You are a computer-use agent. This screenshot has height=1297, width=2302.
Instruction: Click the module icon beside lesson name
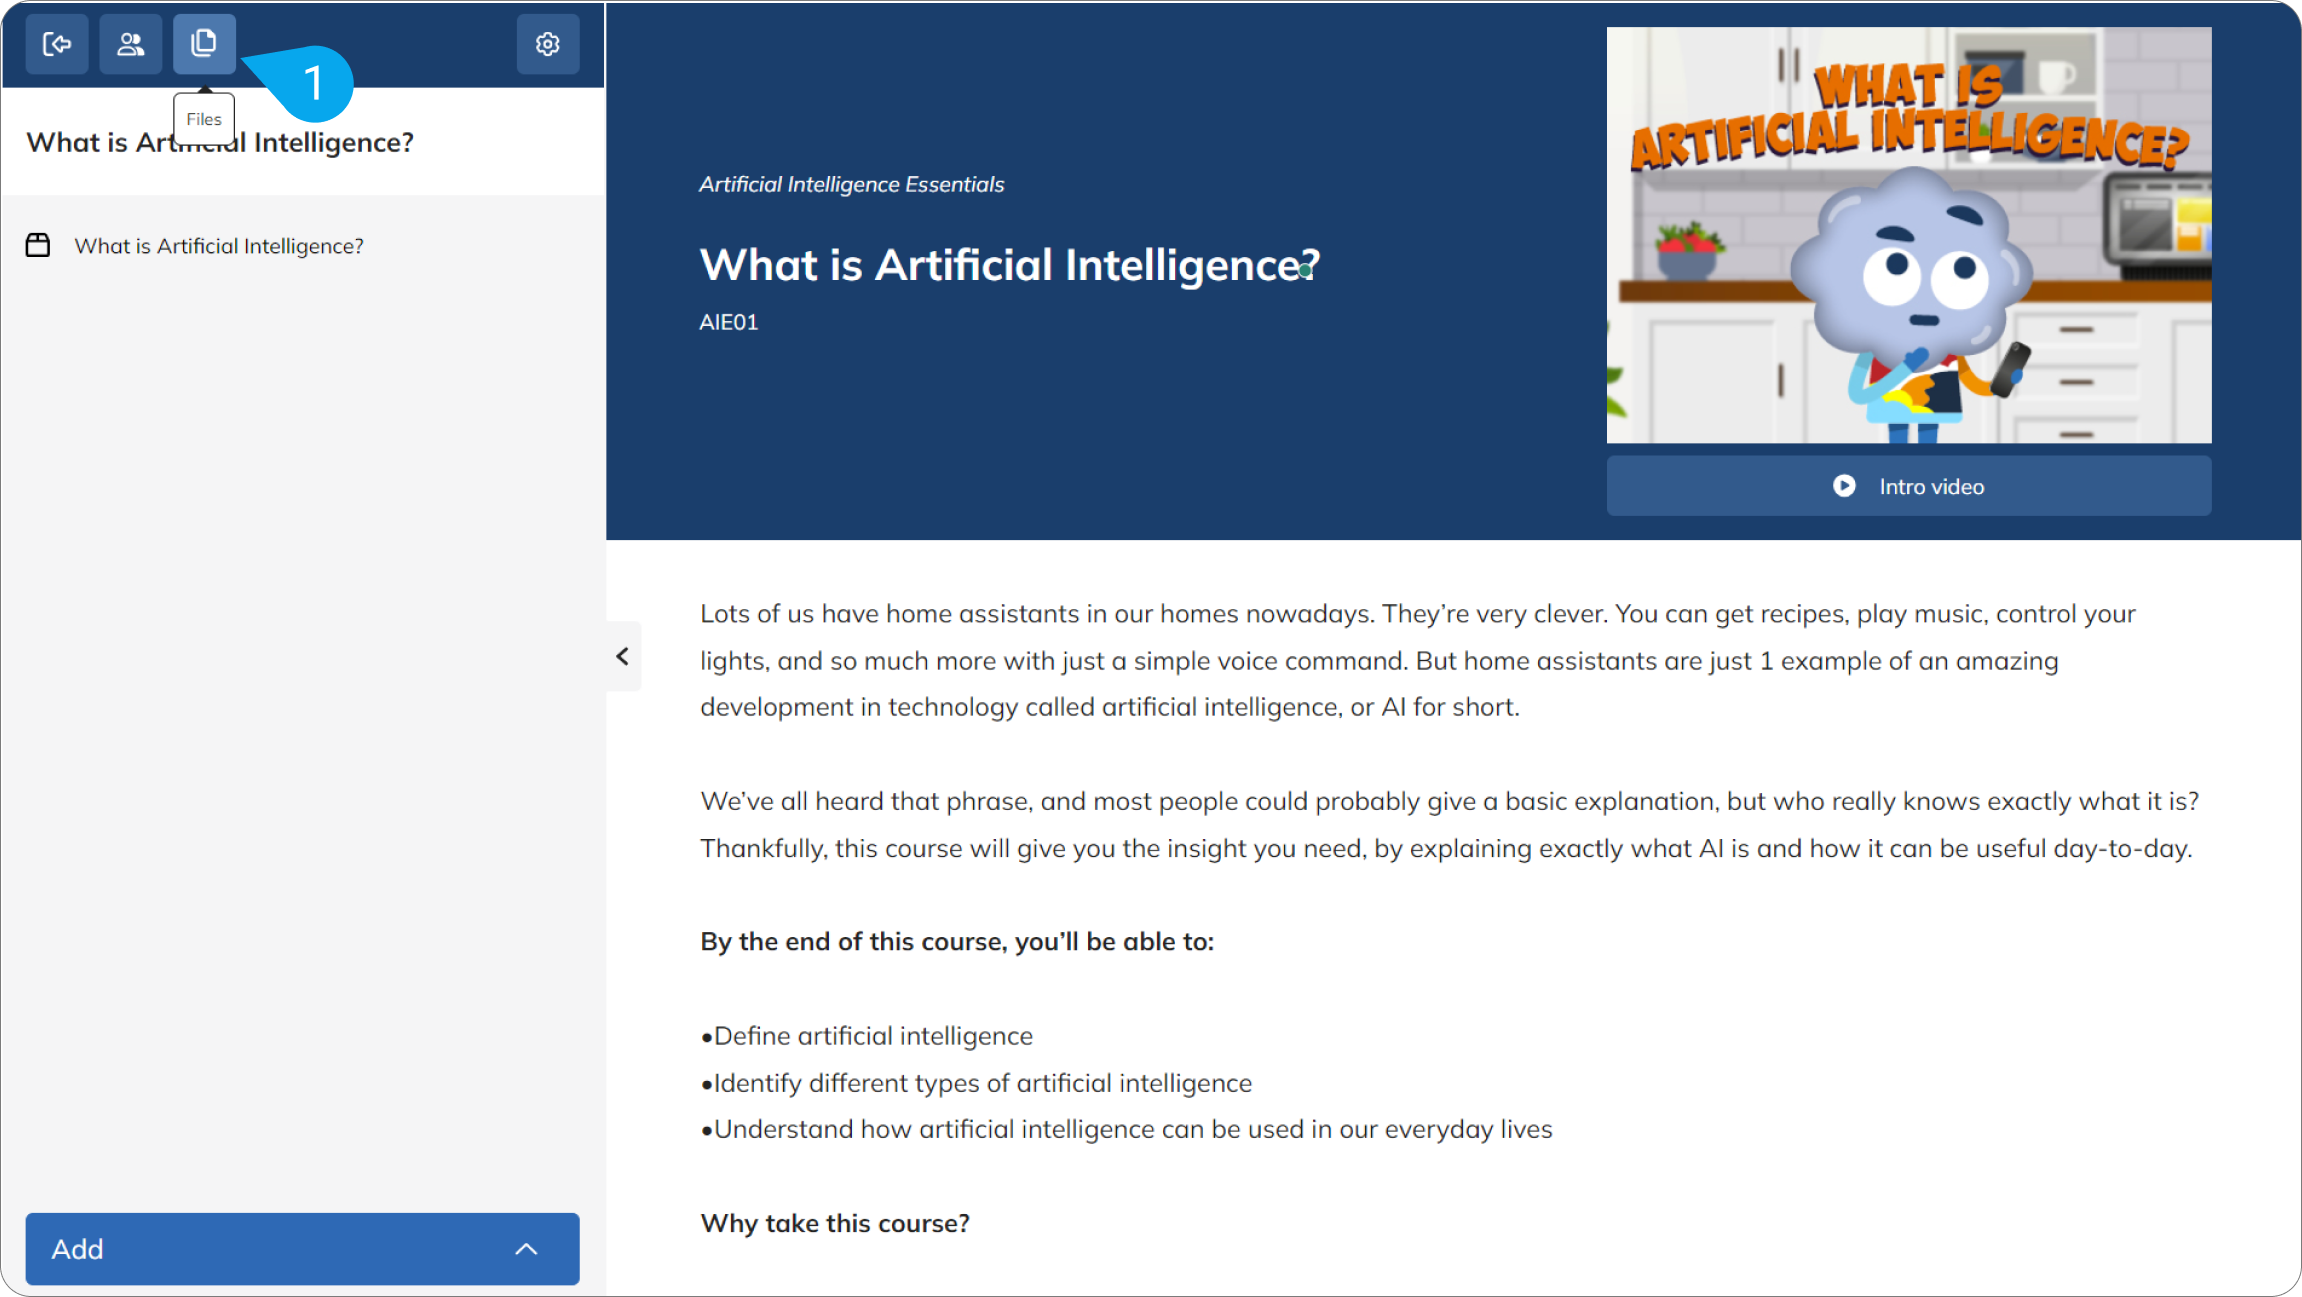(38, 245)
